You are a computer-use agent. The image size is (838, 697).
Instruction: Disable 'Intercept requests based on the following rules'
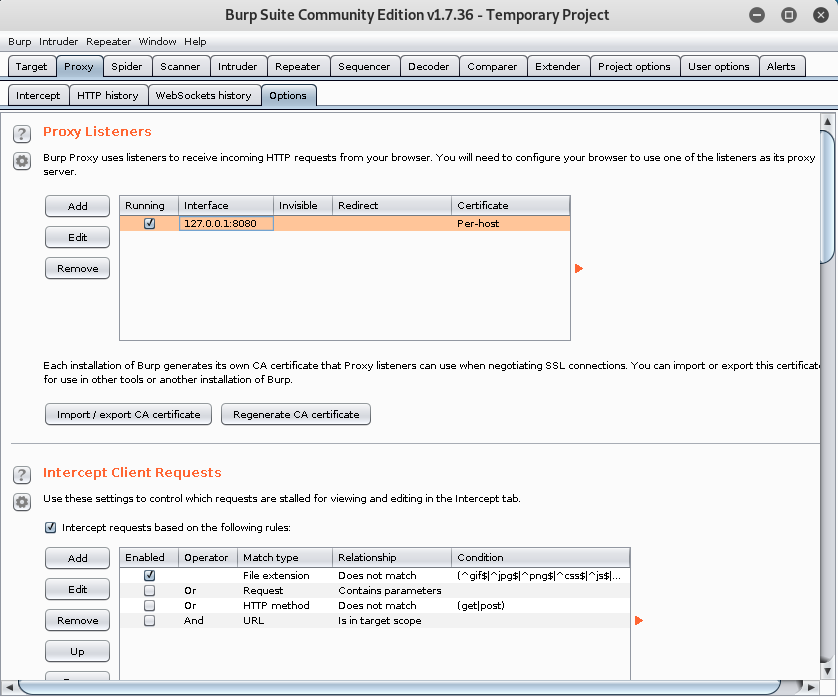point(51,527)
